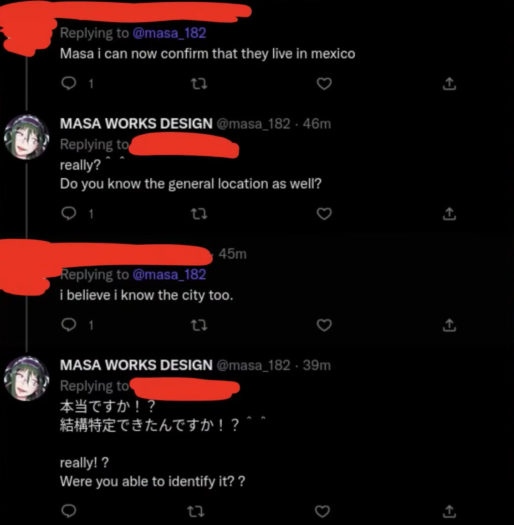Retweet the 'general location as well?' tweet
Image resolution: width=514 pixels, height=525 pixels.
[199, 214]
